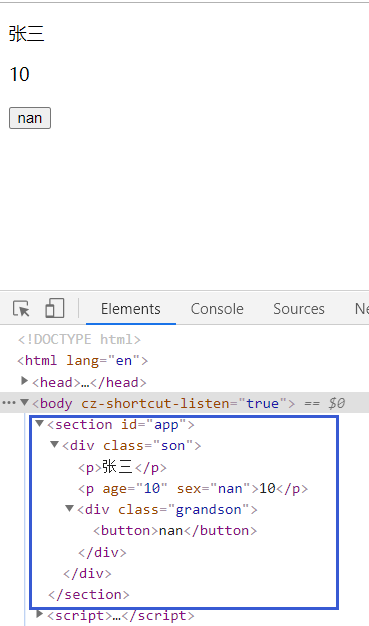Image resolution: width=369 pixels, height=626 pixels.
Task: Expand the script element node
Action: click(40, 614)
